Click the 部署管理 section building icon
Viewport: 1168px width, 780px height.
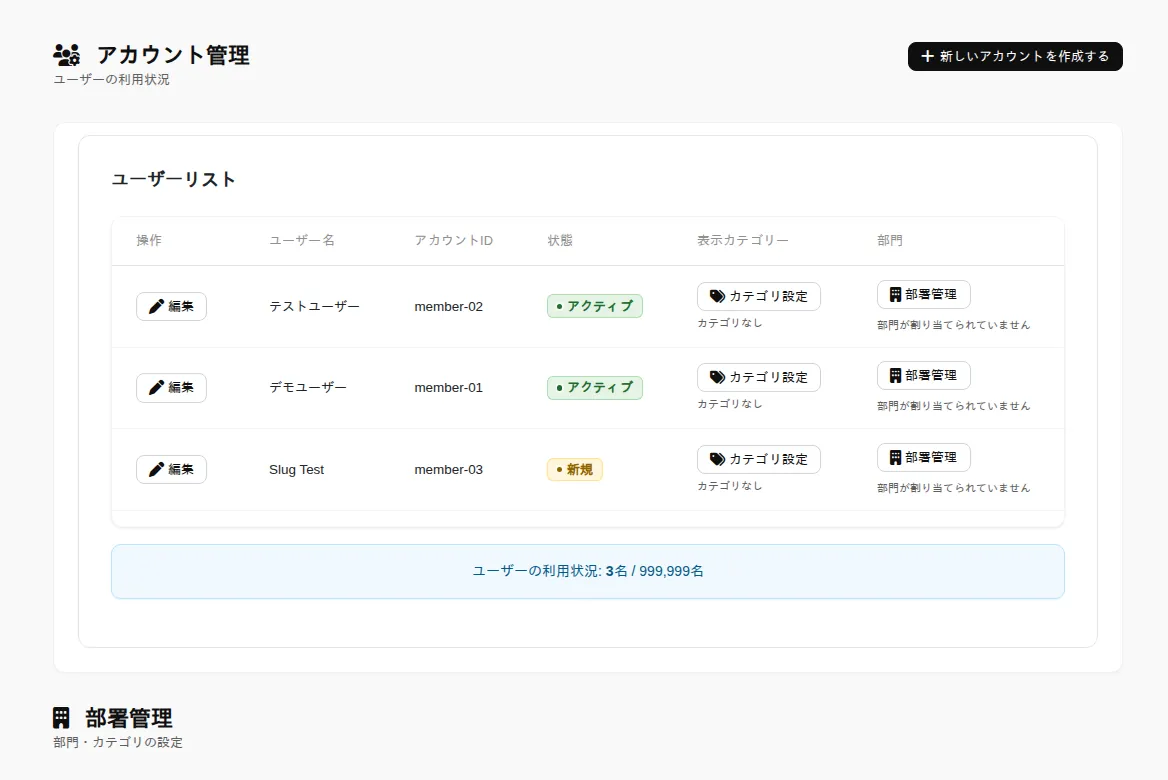tap(61, 718)
